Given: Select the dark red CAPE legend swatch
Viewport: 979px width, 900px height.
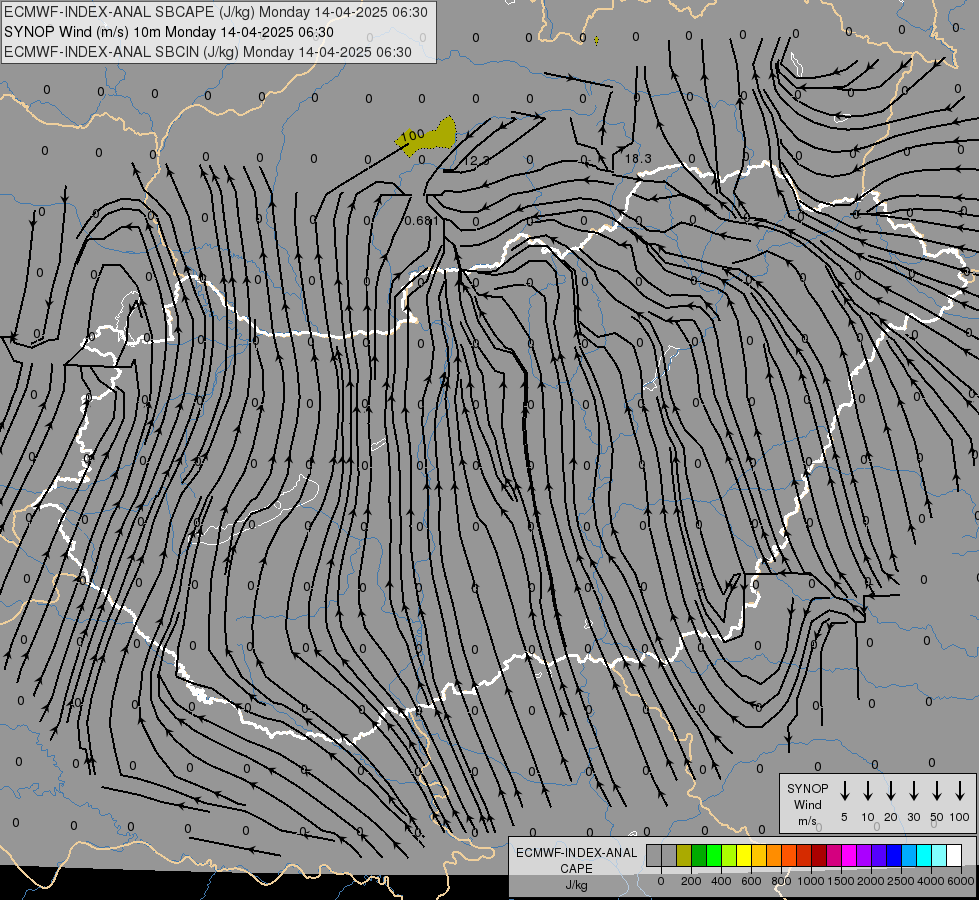Looking at the screenshot, I should 819,856.
